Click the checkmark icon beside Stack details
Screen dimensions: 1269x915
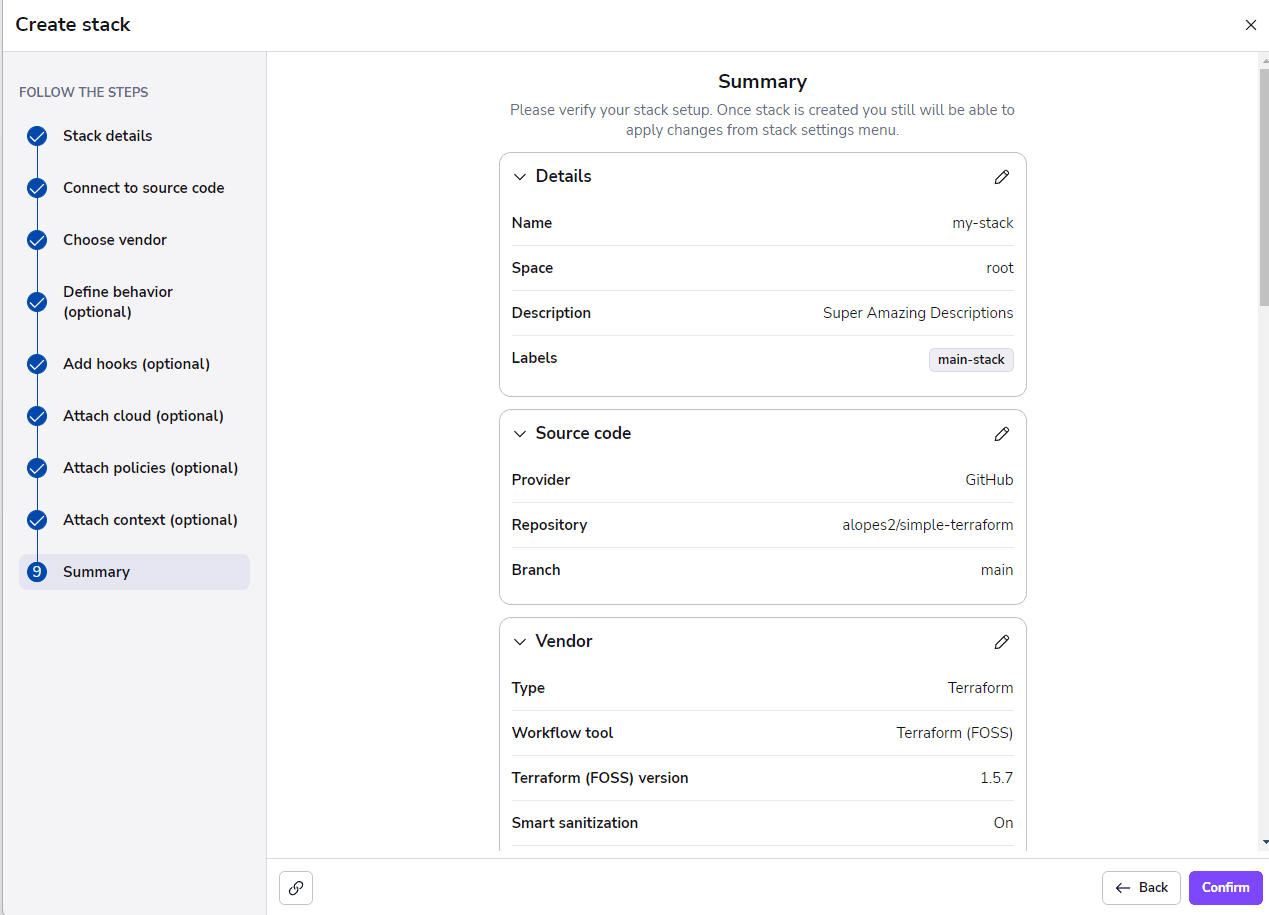pyautogui.click(x=36, y=136)
